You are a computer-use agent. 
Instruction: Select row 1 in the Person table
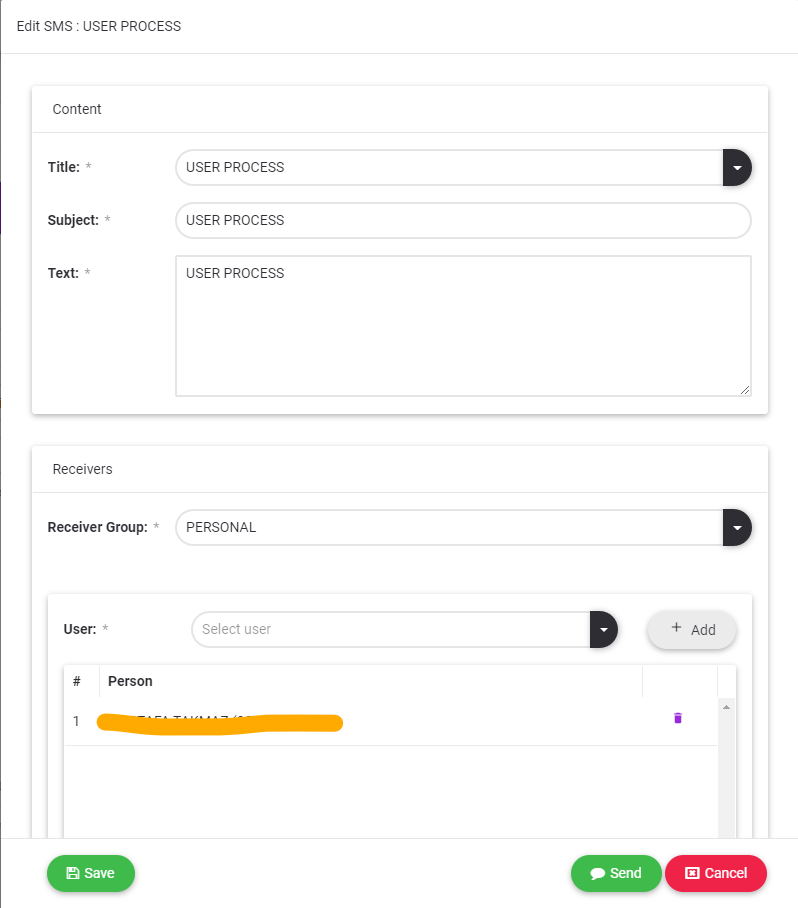[370, 722]
